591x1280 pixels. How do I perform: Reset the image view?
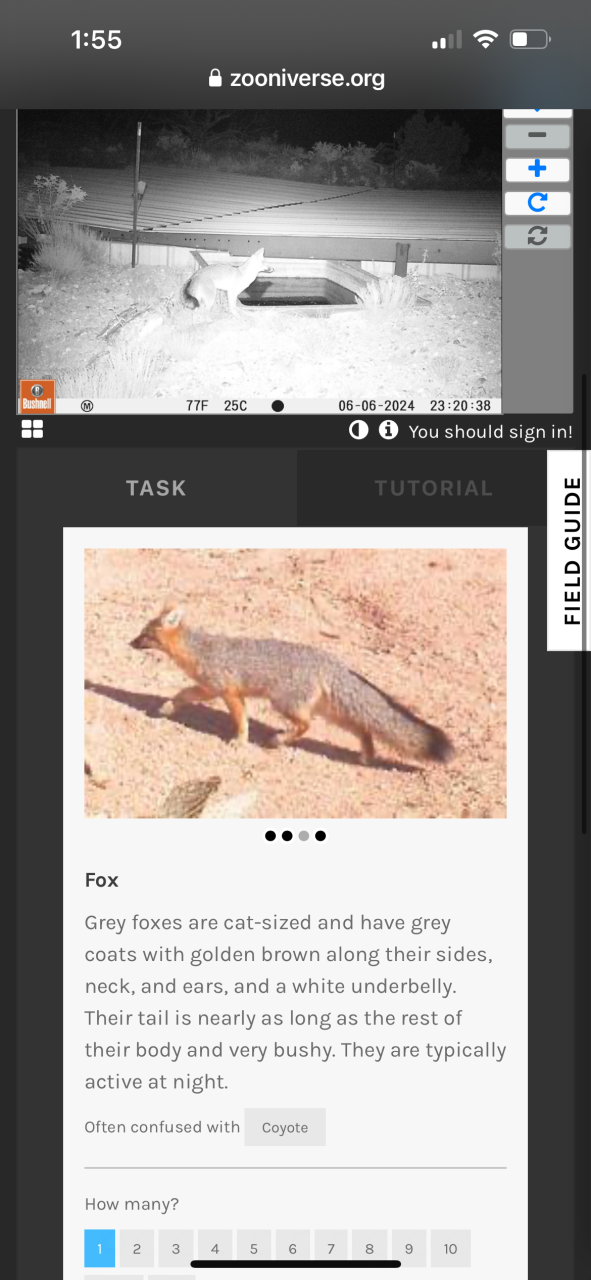pyautogui.click(x=537, y=236)
